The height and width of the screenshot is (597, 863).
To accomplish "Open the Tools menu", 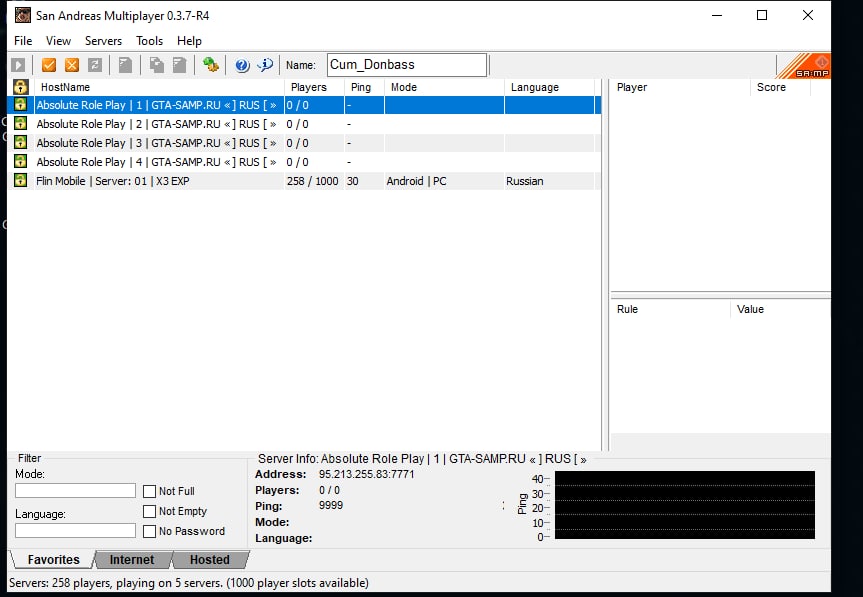I will (150, 41).
